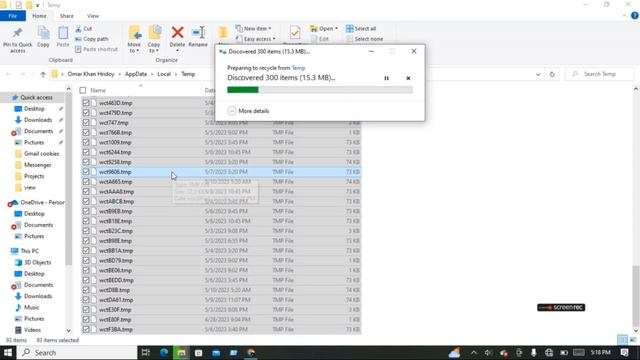This screenshot has height=360, width=640.
Task: Select the Share ribbon tab
Action: 67,16
